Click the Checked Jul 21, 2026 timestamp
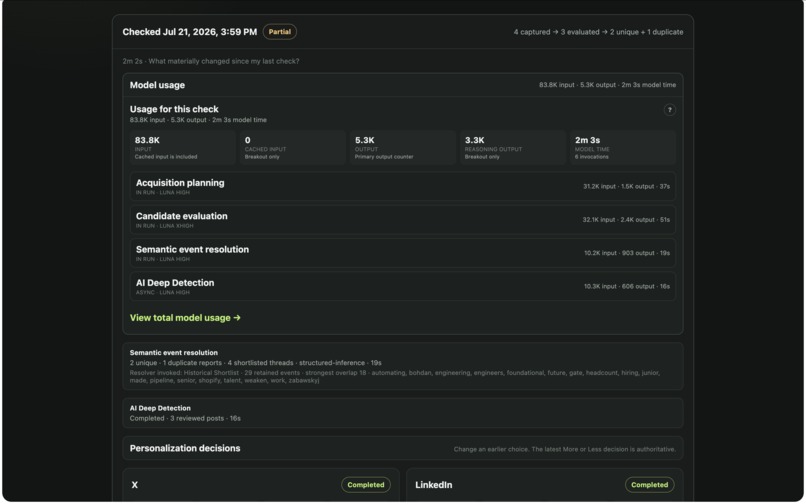806x504 pixels. click(190, 32)
